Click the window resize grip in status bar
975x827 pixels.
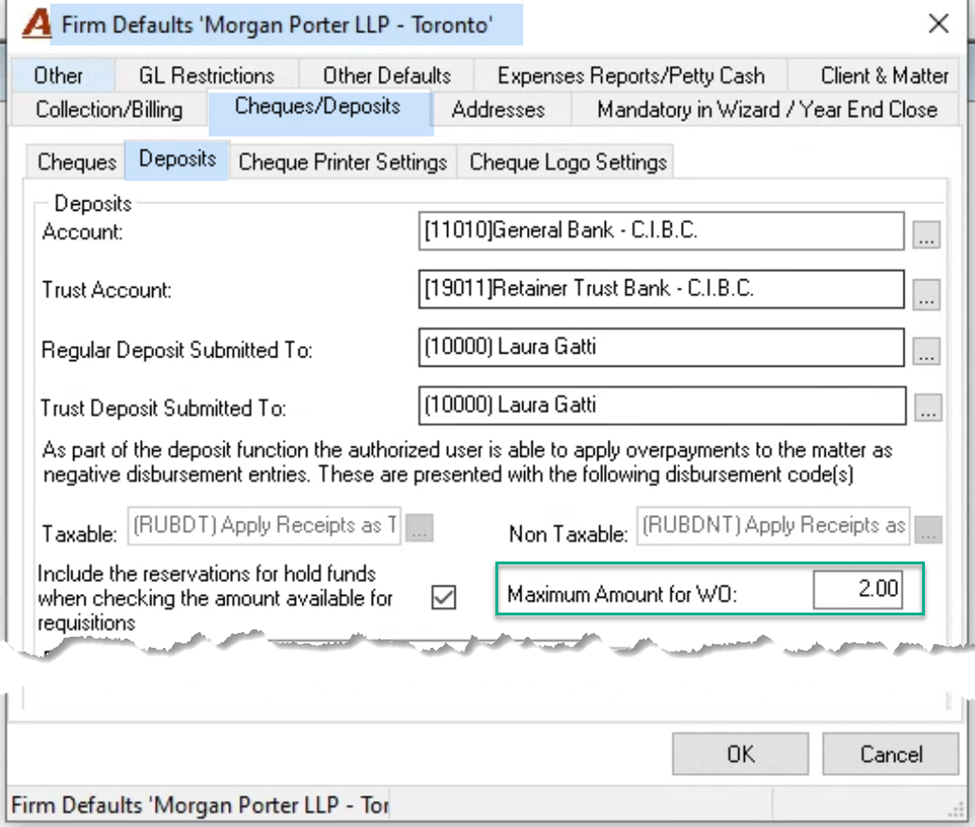(x=955, y=808)
